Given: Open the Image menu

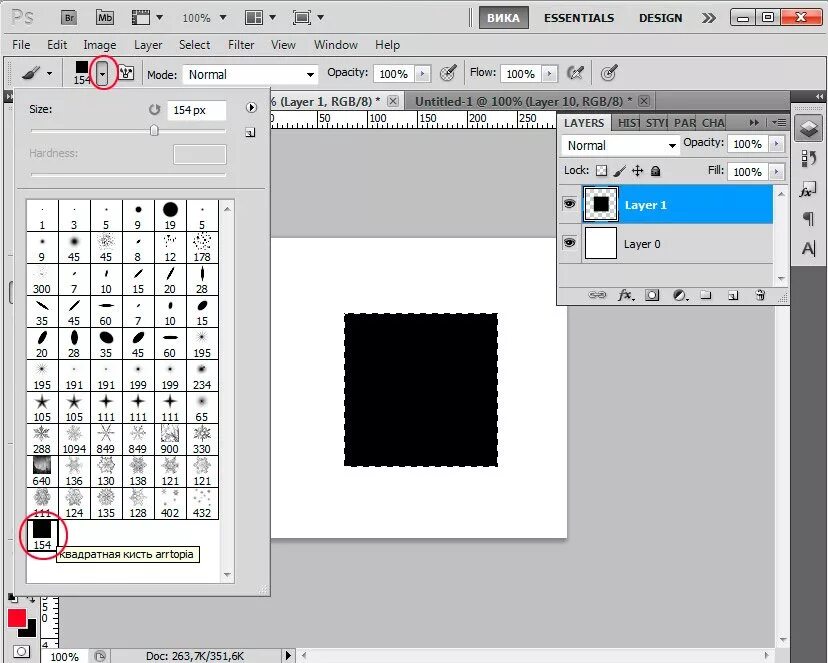Looking at the screenshot, I should [99, 45].
